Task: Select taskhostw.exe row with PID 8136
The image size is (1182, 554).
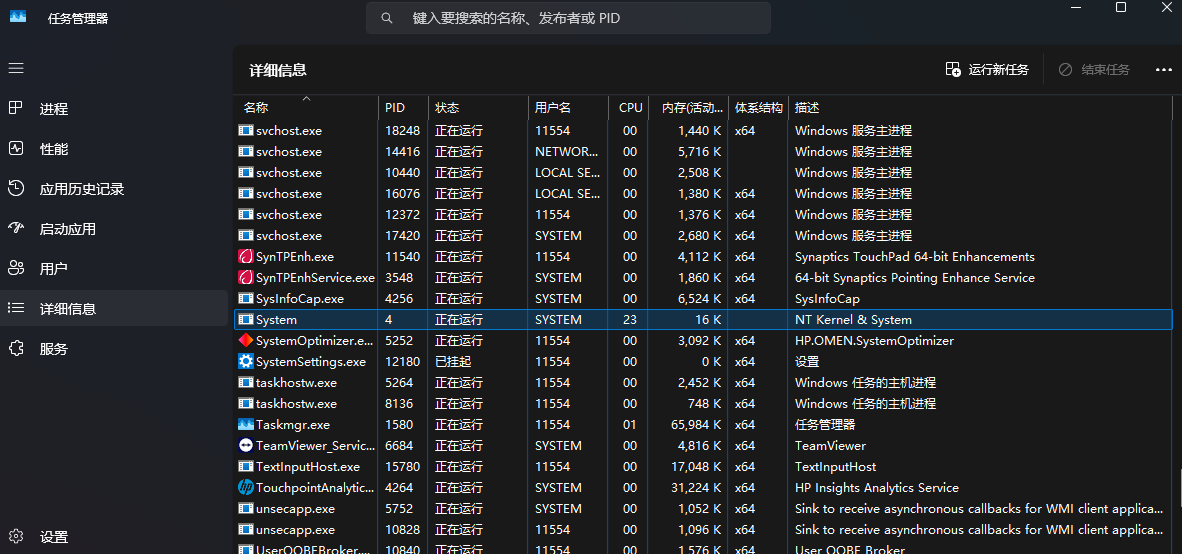Action: tap(703, 404)
